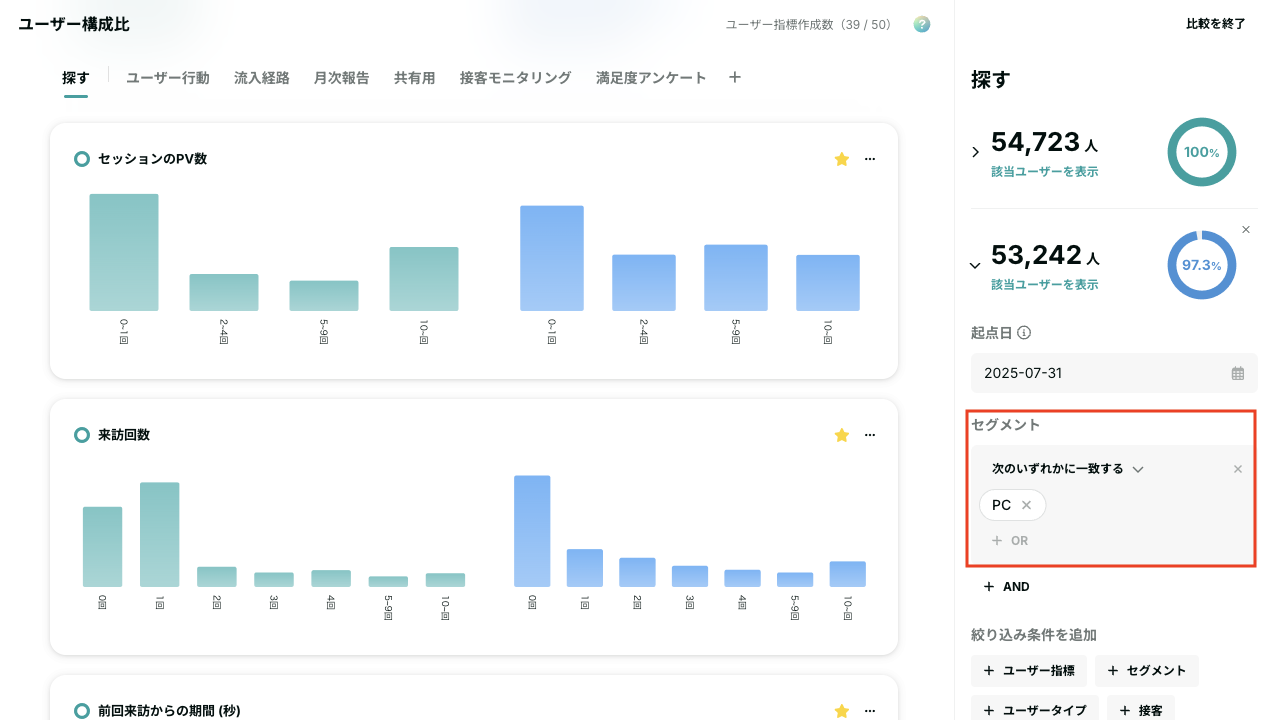The image size is (1268, 720).
Task: Open 次のいずれかに一致する dropdown
Action: (1067, 468)
